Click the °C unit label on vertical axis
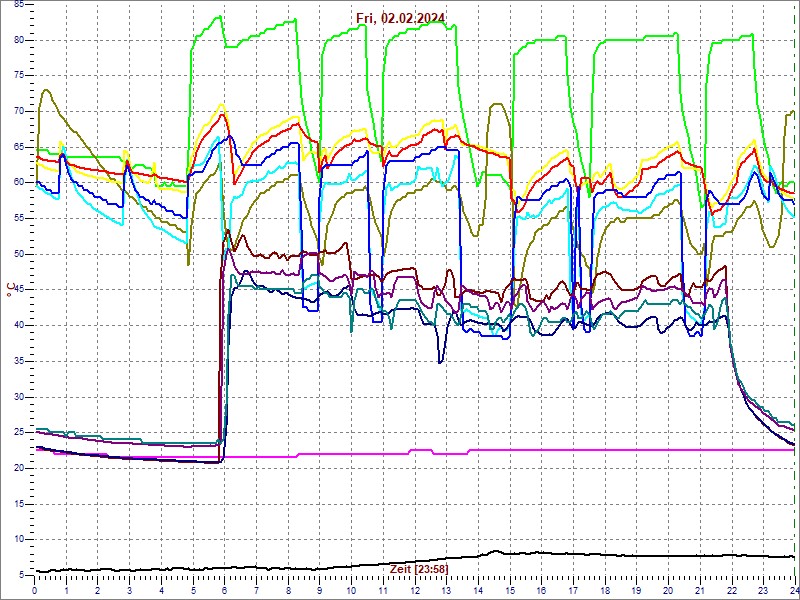 [10, 291]
